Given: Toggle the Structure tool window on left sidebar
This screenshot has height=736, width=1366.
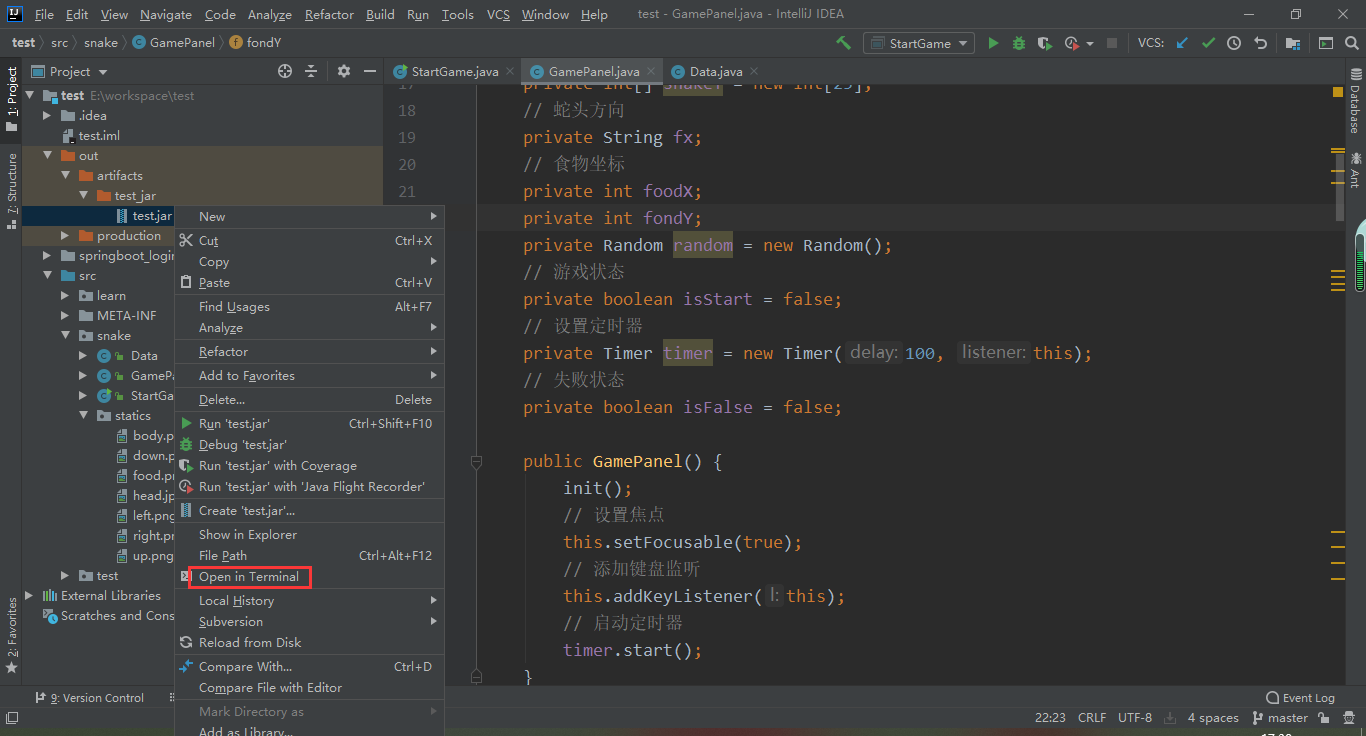Looking at the screenshot, I should pyautogui.click(x=12, y=190).
